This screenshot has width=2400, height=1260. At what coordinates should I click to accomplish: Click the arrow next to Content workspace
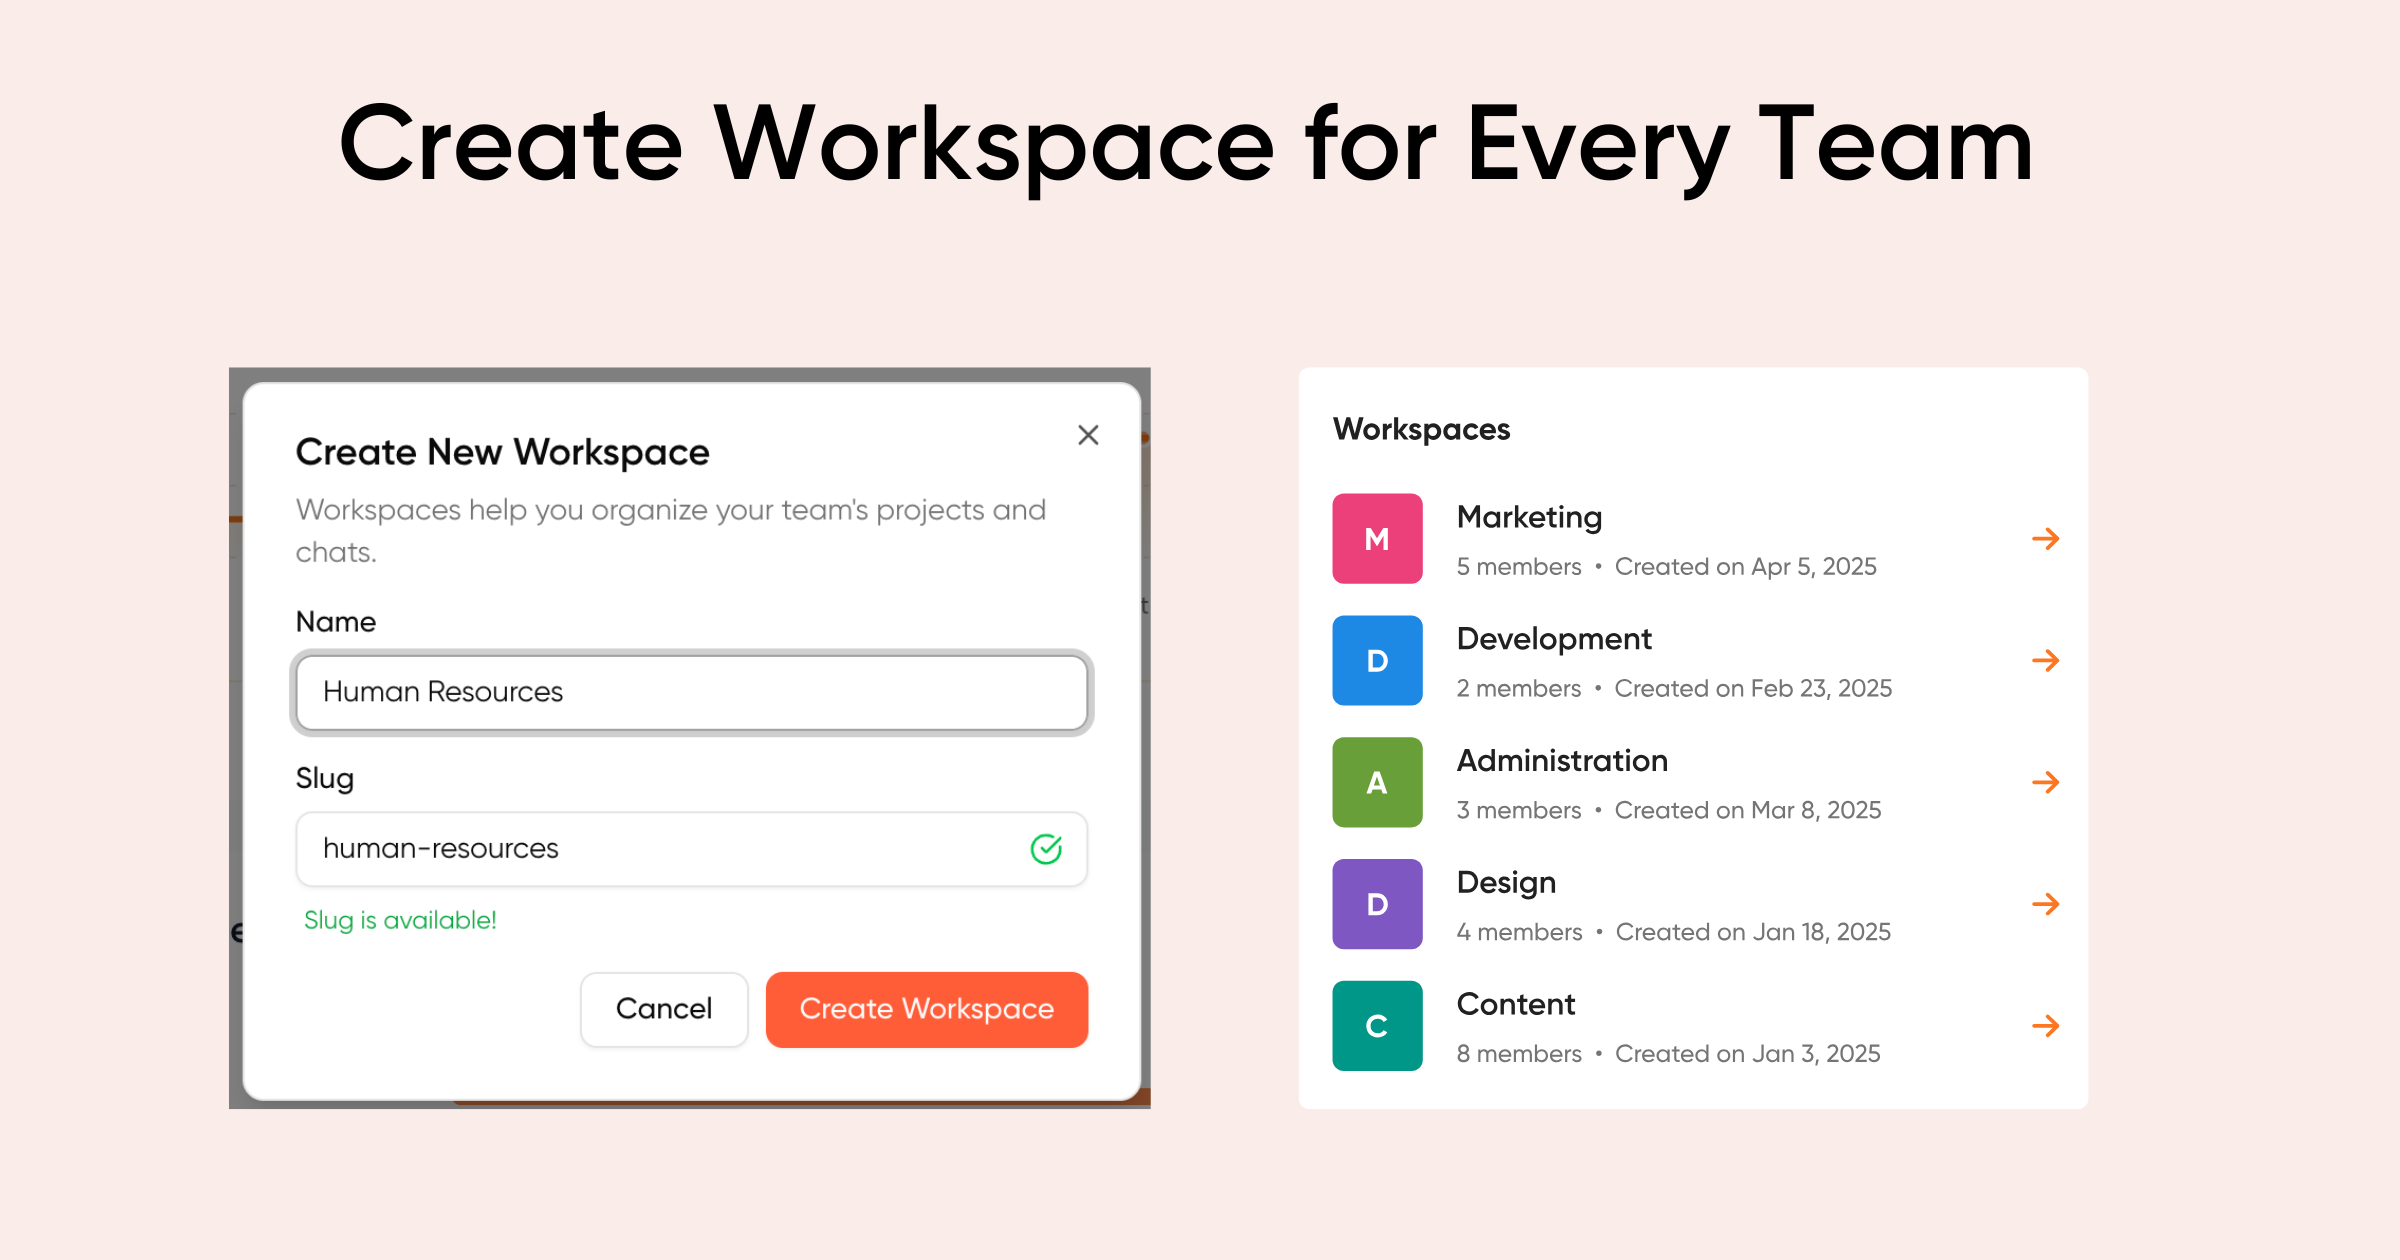click(x=2046, y=1025)
